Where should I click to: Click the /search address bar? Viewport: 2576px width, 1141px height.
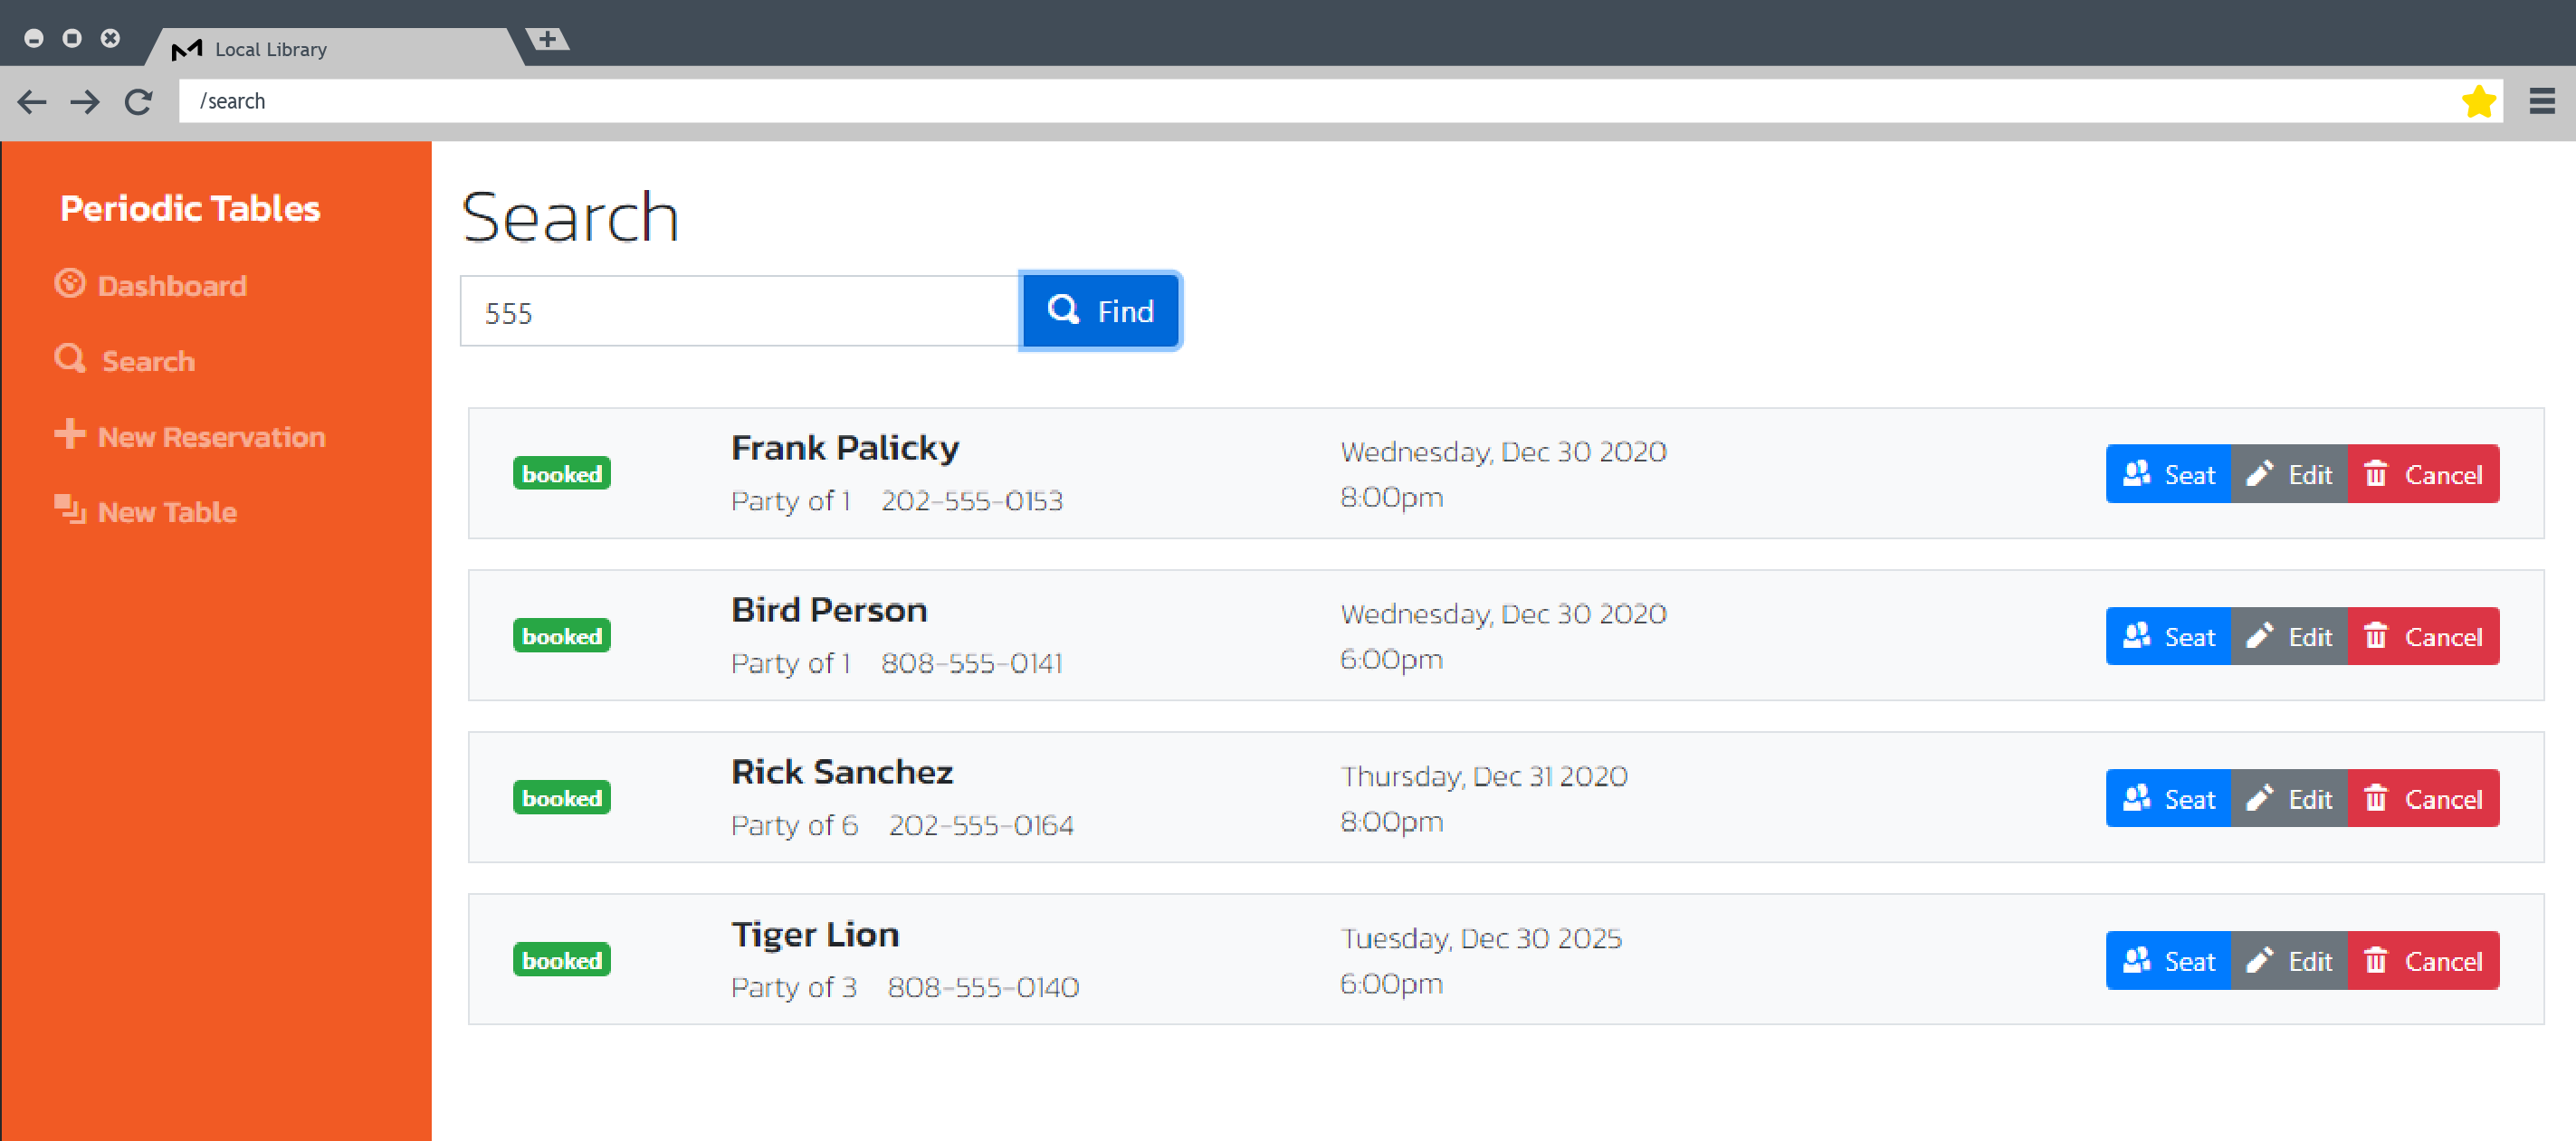pos(1300,101)
